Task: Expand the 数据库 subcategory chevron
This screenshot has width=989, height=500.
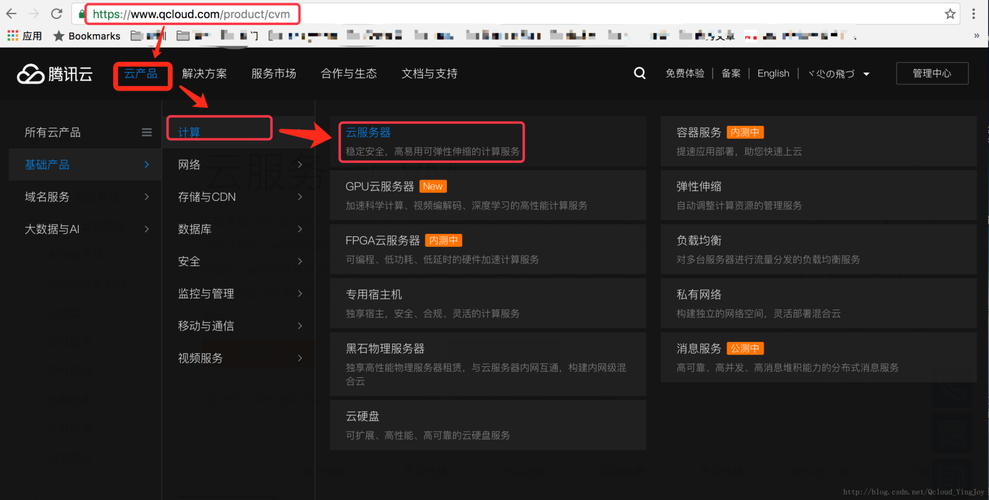Action: click(x=300, y=229)
